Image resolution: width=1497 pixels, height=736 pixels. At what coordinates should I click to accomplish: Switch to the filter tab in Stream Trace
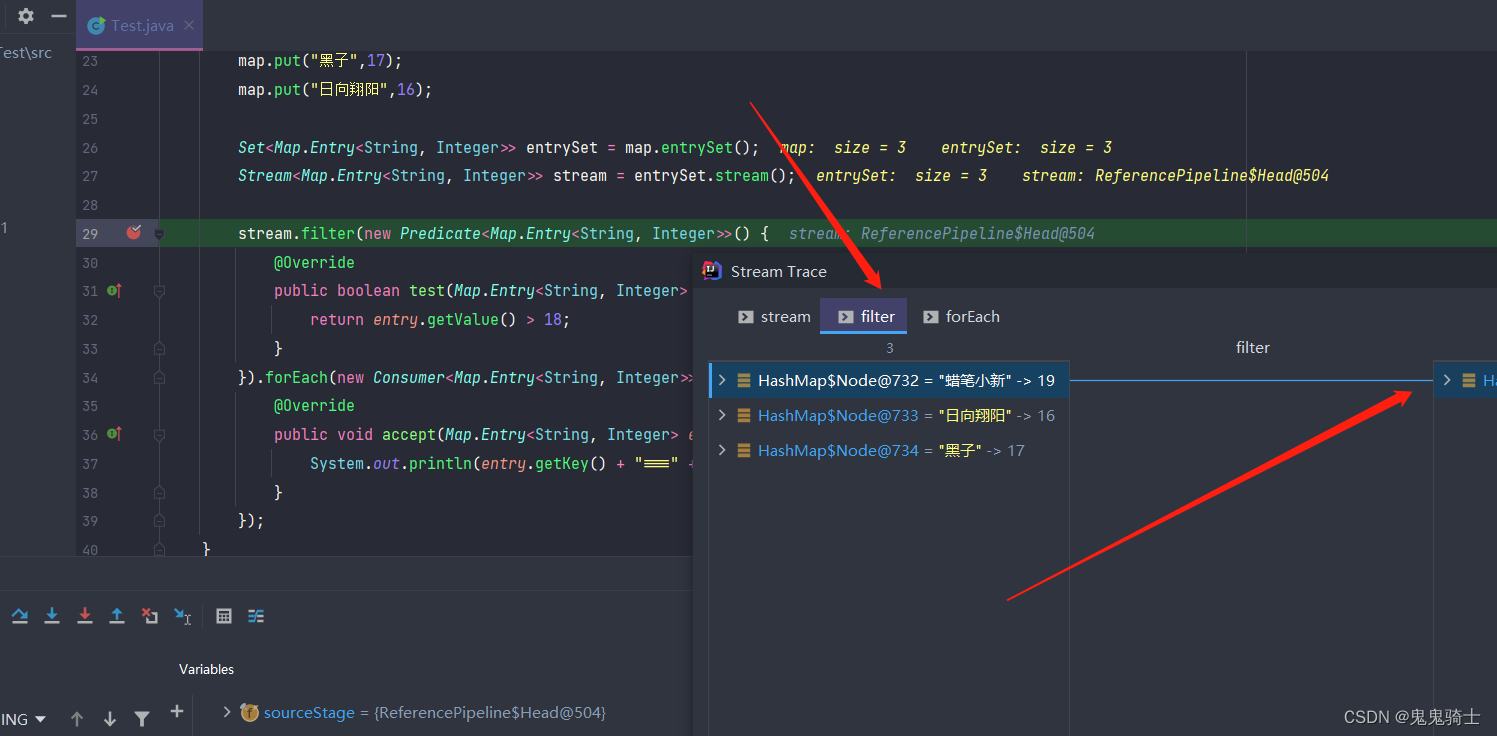pyautogui.click(x=865, y=317)
